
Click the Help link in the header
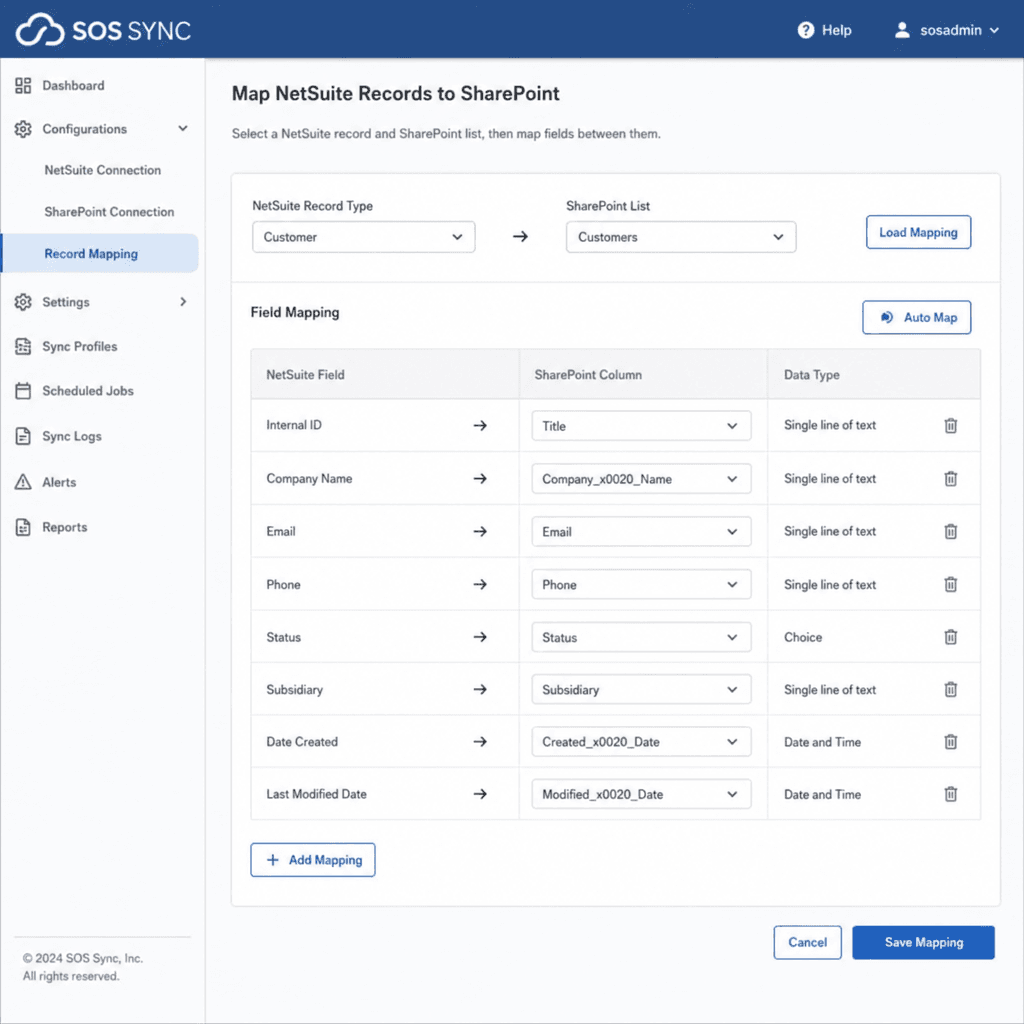(x=836, y=30)
